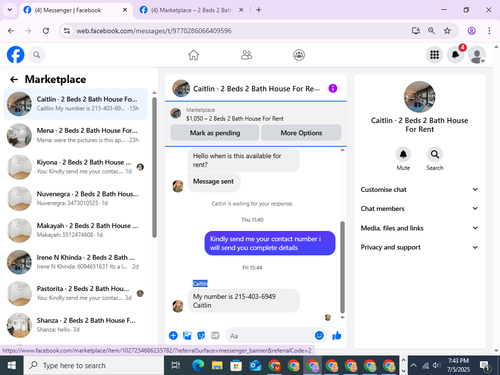This screenshot has height=375, width=500.
Task: Expand the Customise chat section
Action: click(x=419, y=189)
